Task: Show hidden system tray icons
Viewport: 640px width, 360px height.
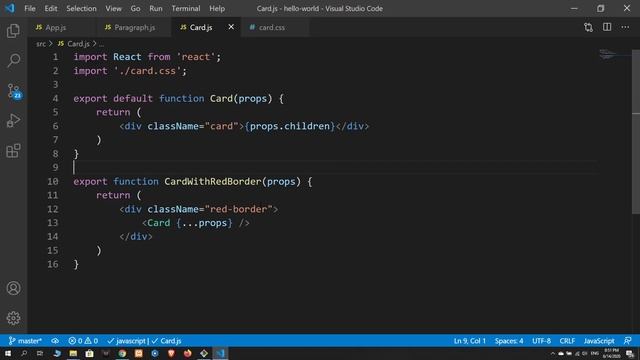Action: pos(553,353)
